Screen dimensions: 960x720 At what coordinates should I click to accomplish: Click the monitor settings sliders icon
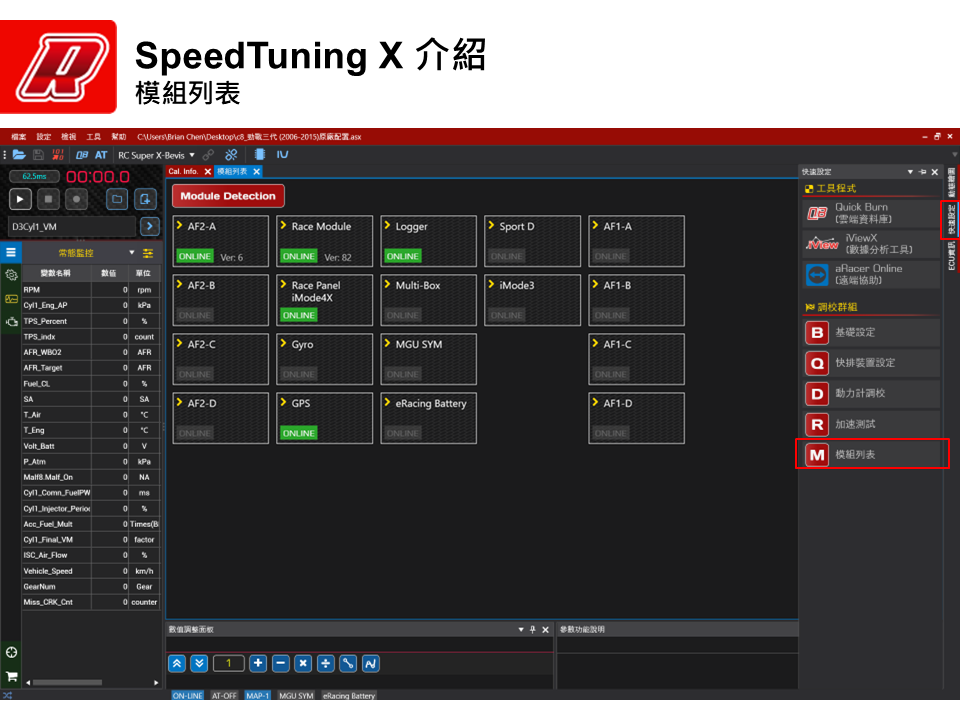pyautogui.click(x=148, y=253)
